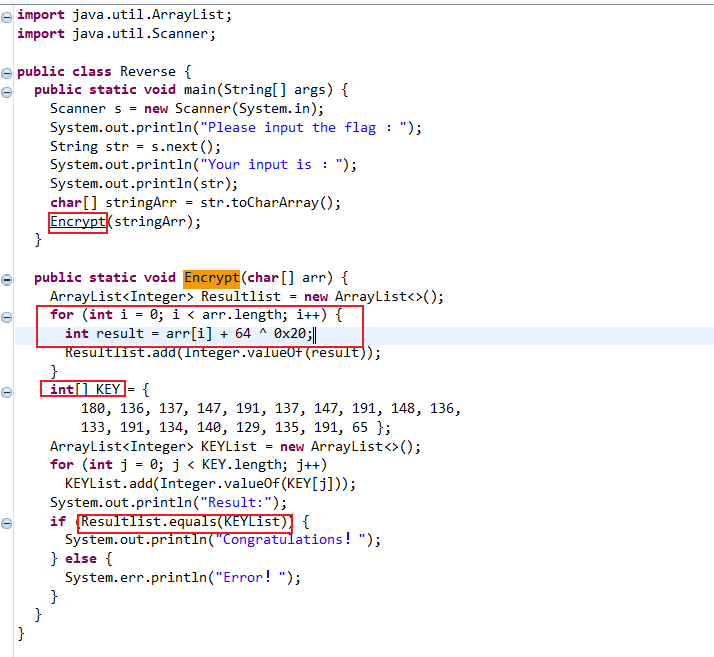Viewport: 714px width, 657px height.
Task: Click the string "Congratulations! "
Action: (x=291, y=540)
